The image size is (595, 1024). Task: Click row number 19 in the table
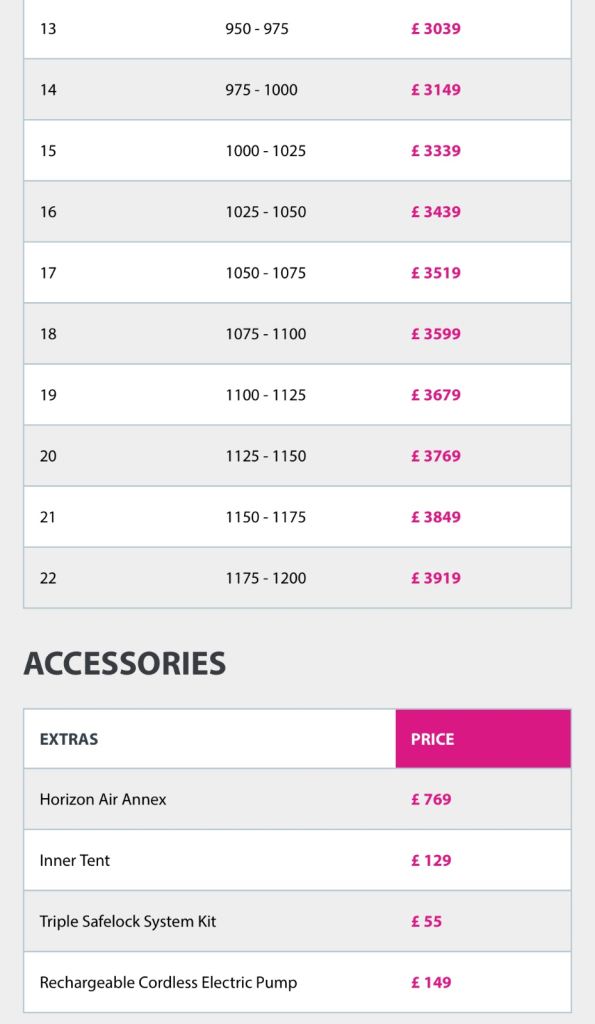48,395
